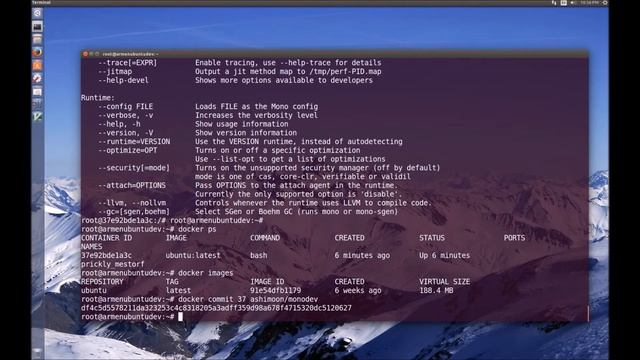Click the '--optimize=OPT' option
Screen dimensions: 640x360
tap(127, 151)
